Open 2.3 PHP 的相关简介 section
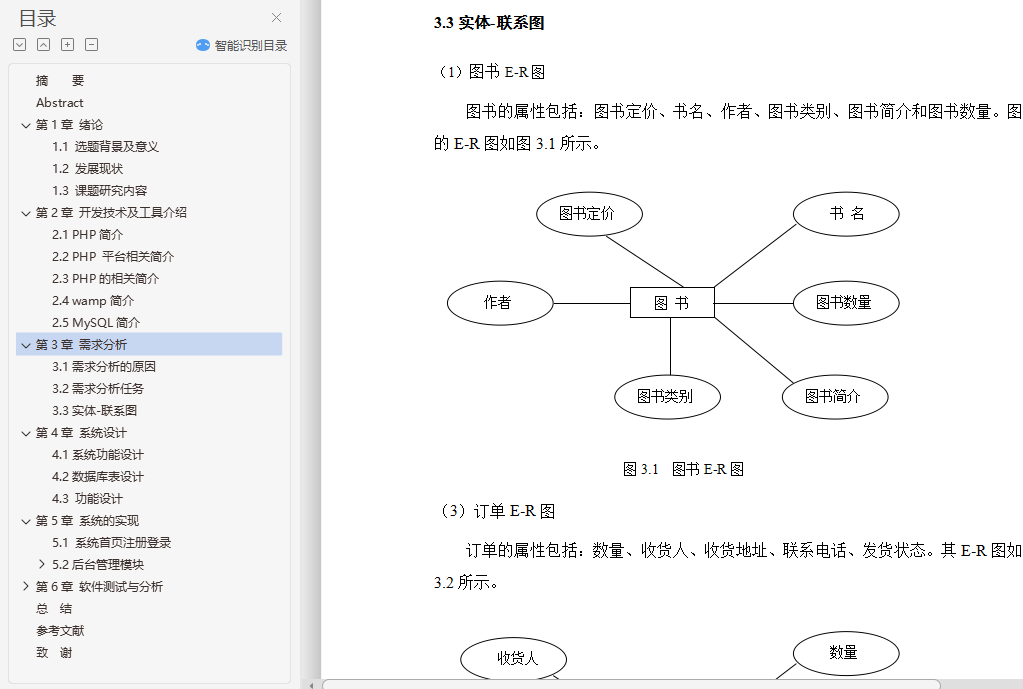The height and width of the screenshot is (689, 1023). [x=106, y=279]
